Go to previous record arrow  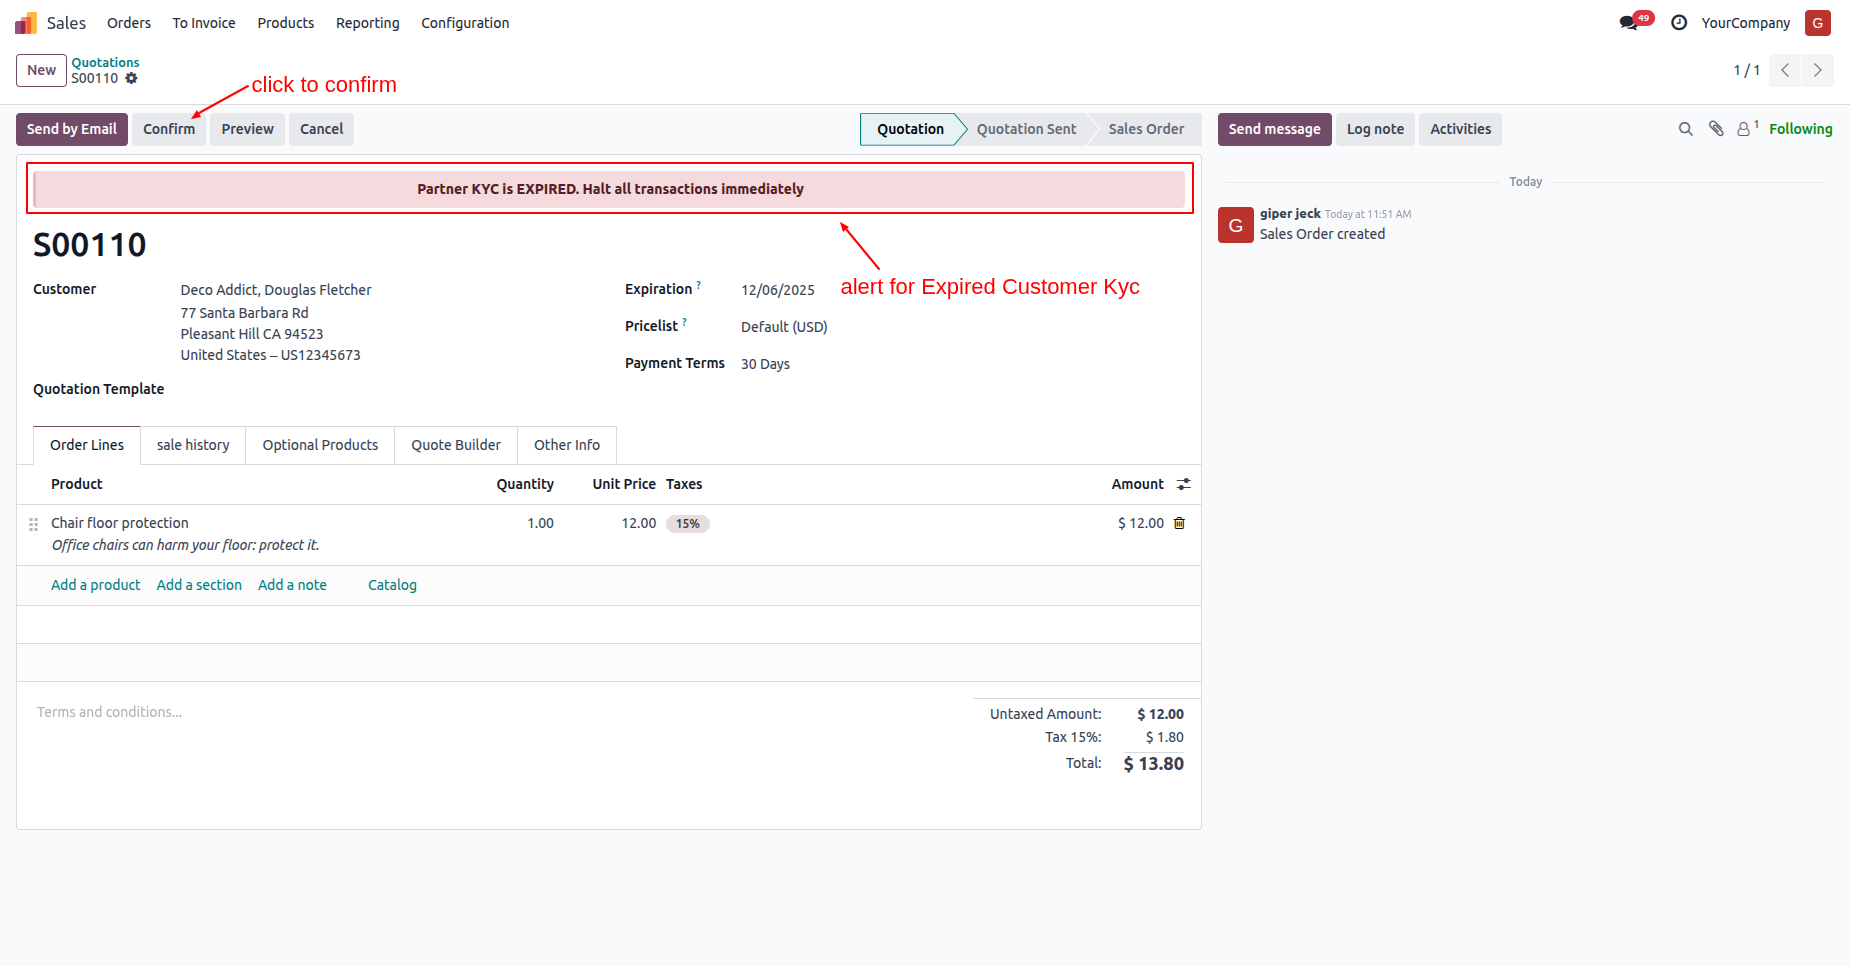point(1785,70)
